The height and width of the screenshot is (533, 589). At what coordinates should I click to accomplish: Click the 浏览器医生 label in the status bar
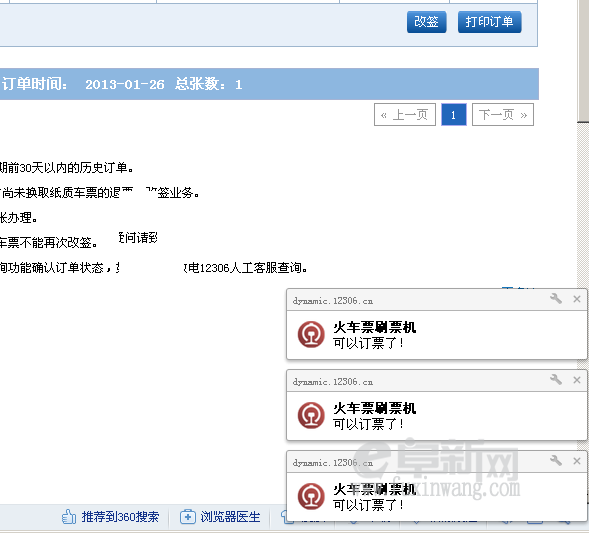(230, 517)
